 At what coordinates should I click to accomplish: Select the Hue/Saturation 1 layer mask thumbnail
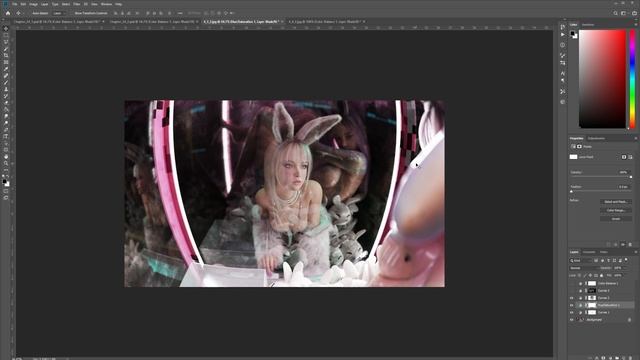click(592, 305)
